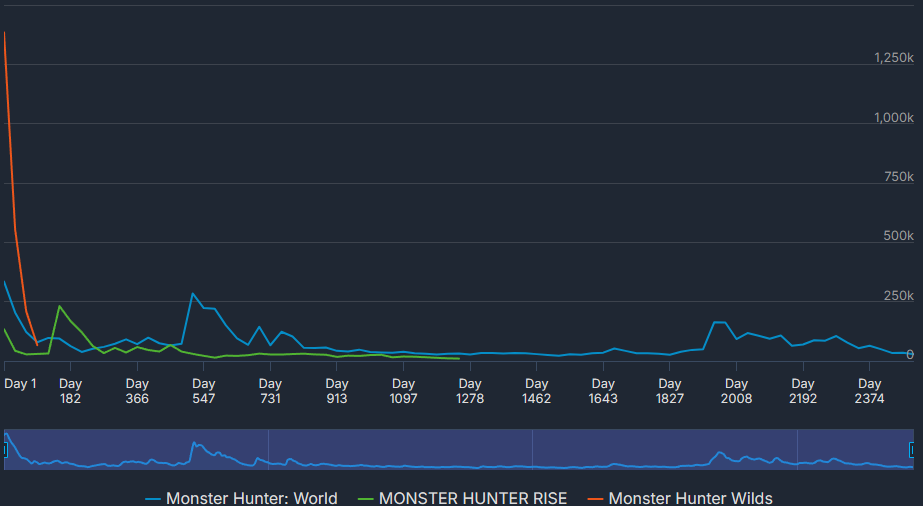
Task: Click the "Day 1827" axis label
Action: [670, 391]
